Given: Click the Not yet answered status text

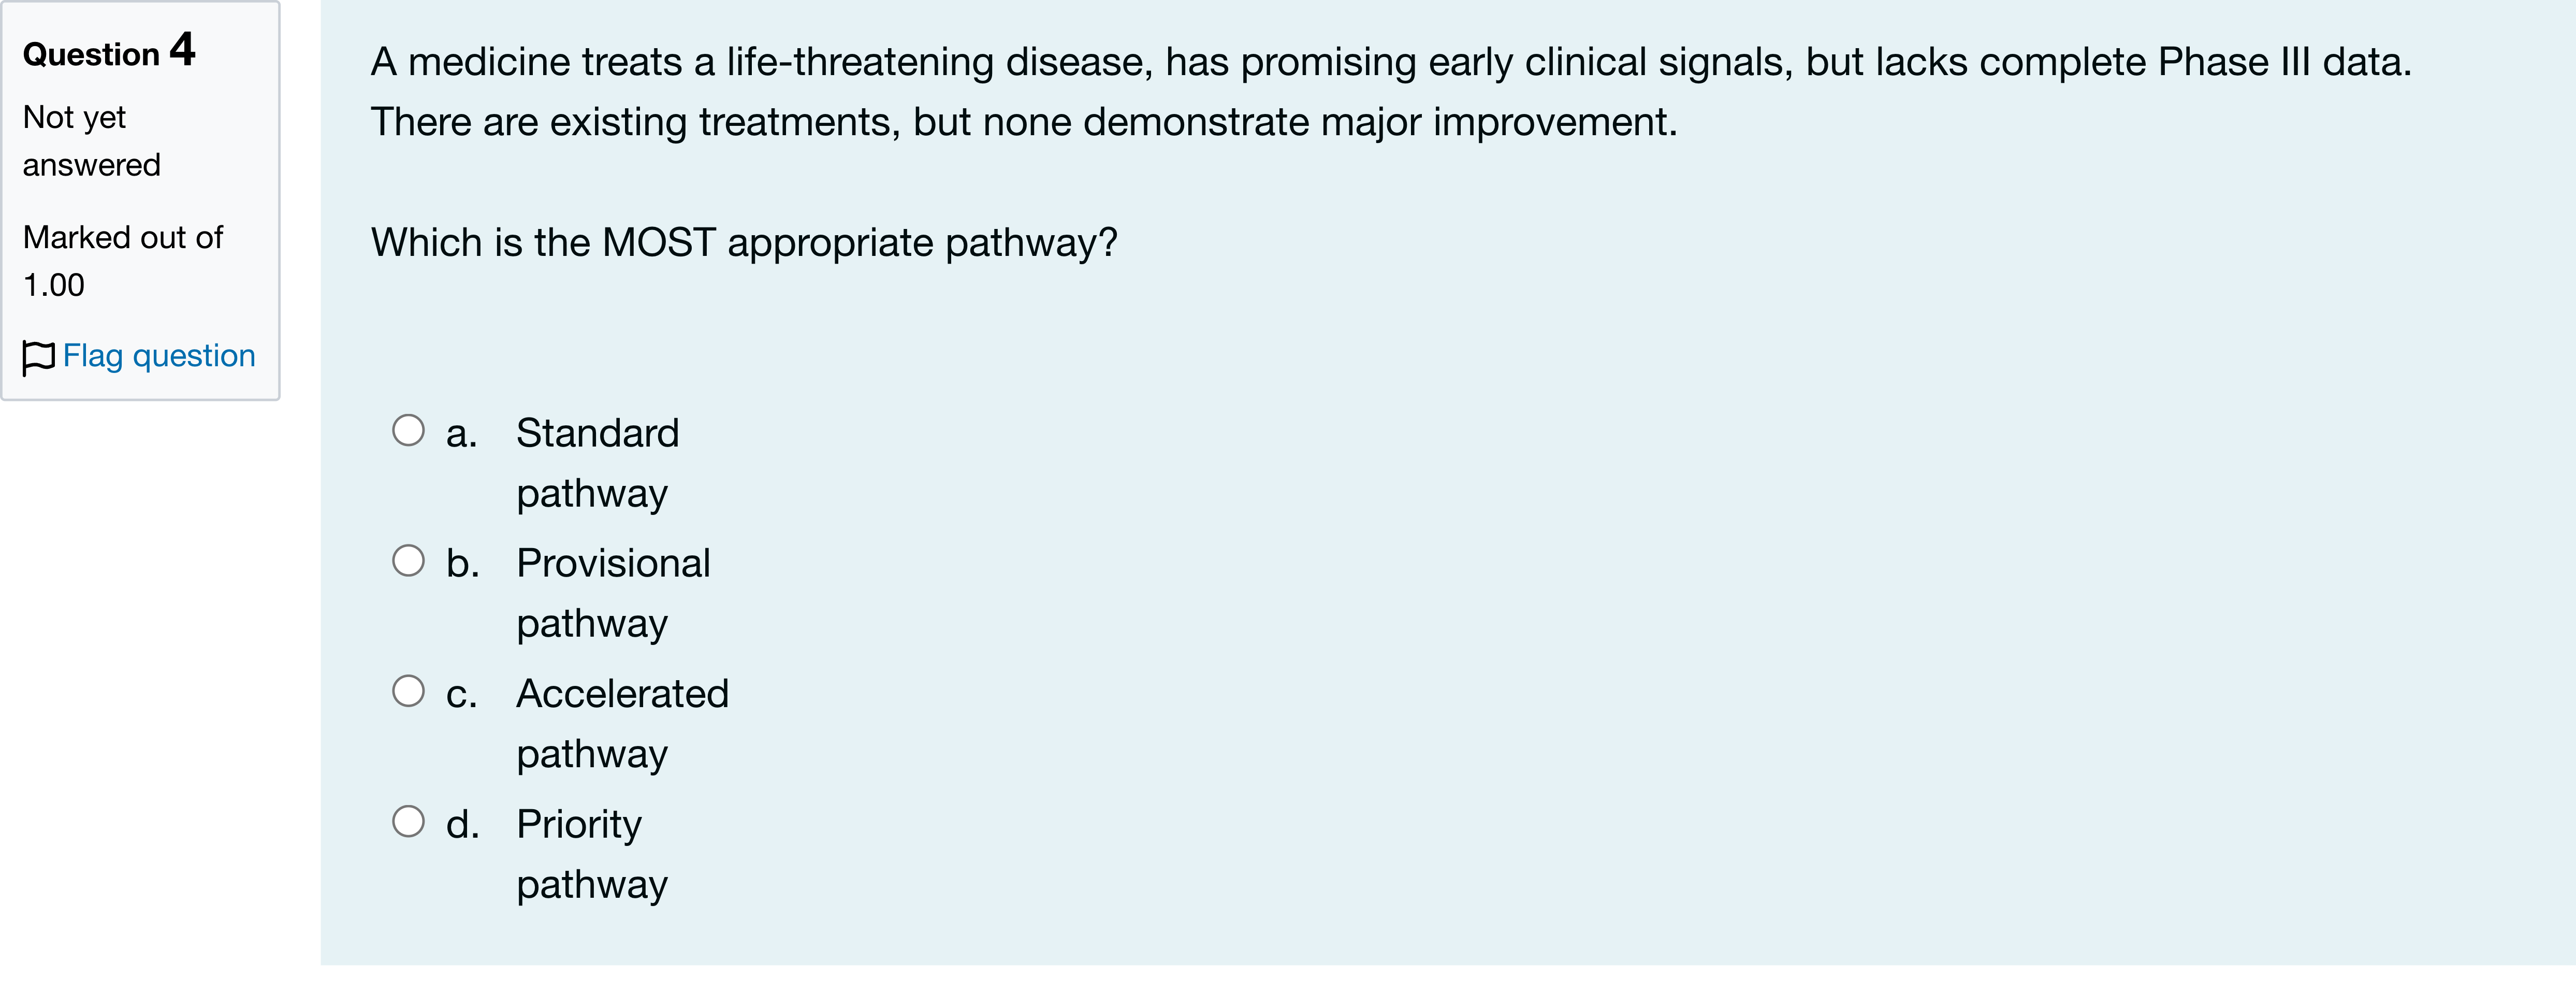Looking at the screenshot, I should coord(92,141).
